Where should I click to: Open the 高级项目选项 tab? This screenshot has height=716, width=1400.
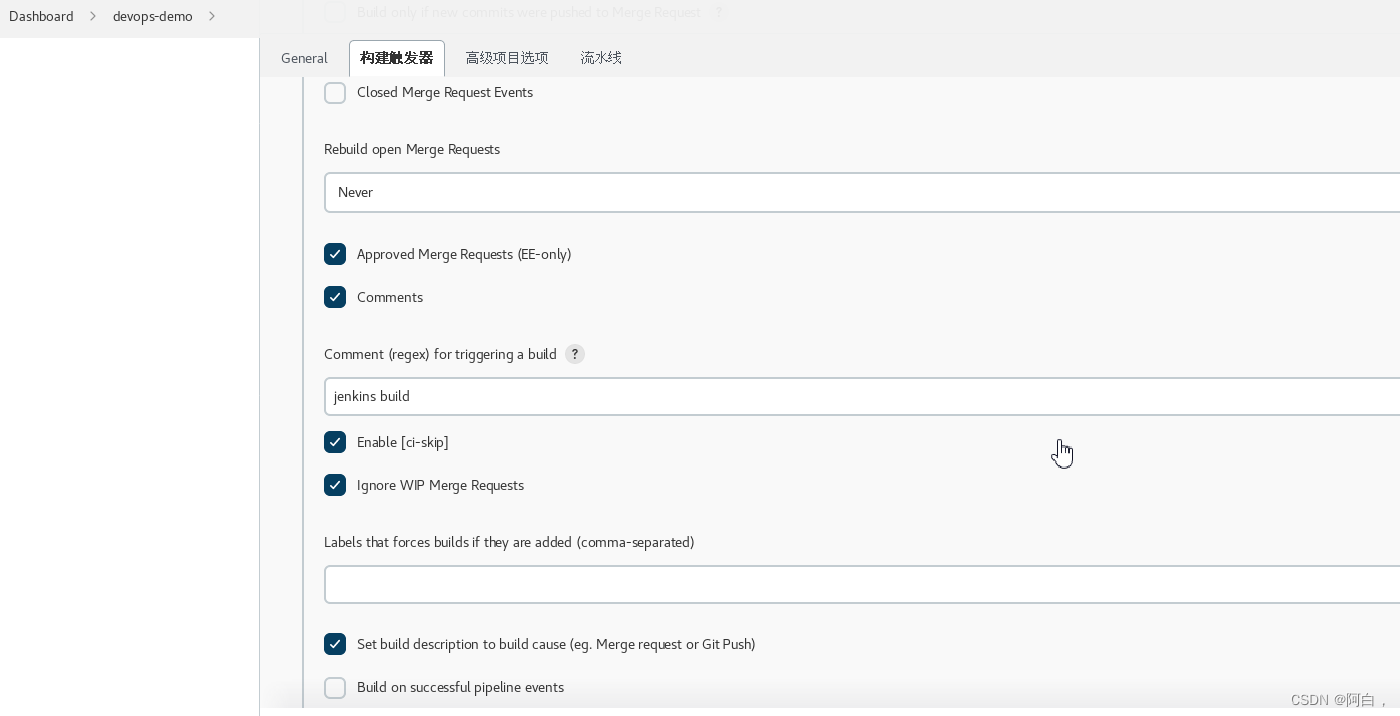[507, 58]
